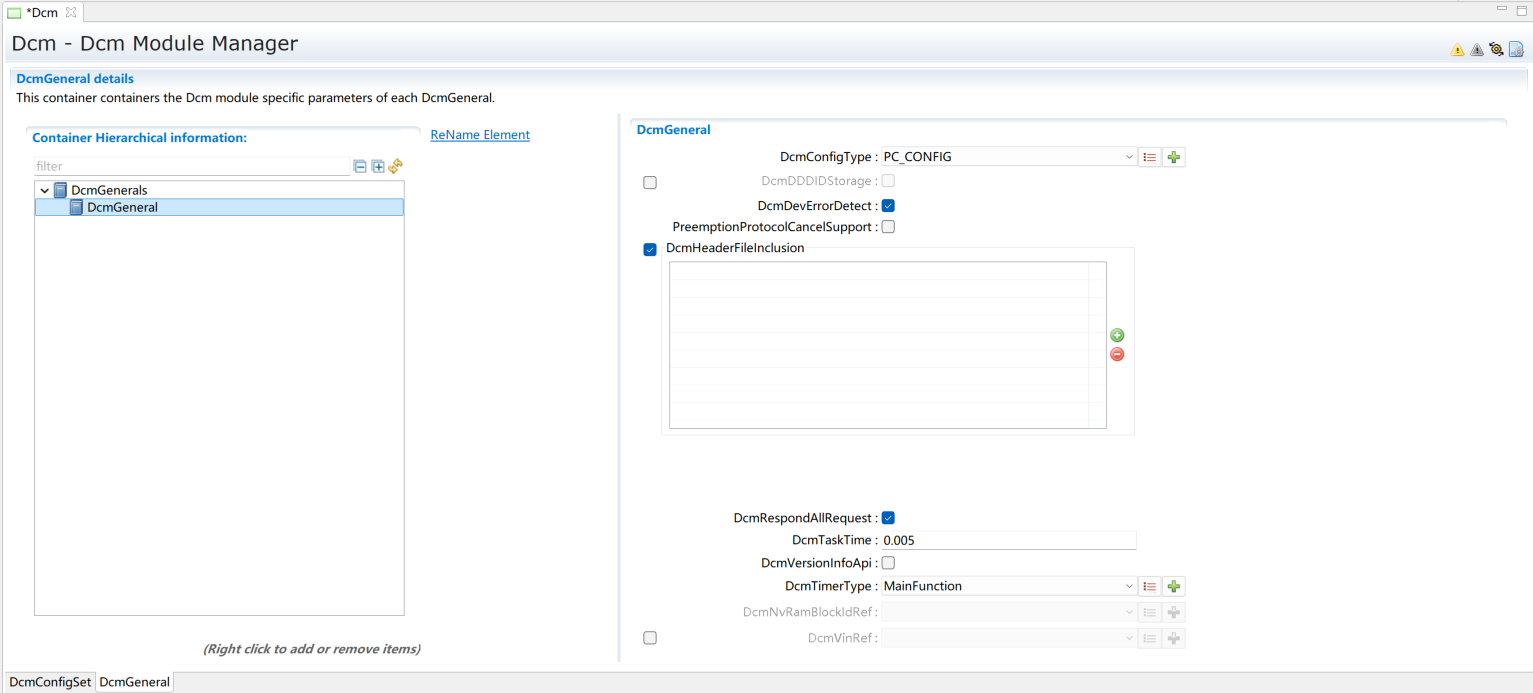Add a DcmHeaderFileInclusion entry with green plus
The height and width of the screenshot is (693, 1533).
pos(1117,336)
